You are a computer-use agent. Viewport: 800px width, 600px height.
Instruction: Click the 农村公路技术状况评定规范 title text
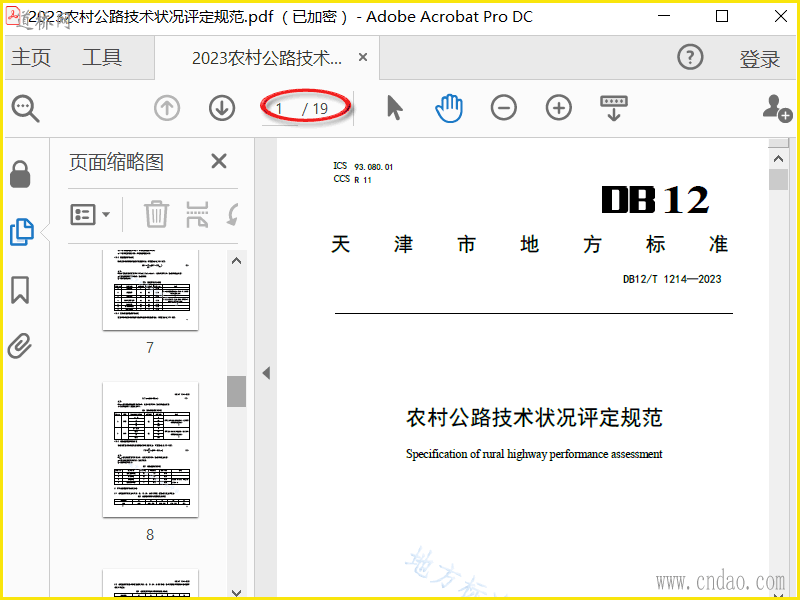pos(534,417)
